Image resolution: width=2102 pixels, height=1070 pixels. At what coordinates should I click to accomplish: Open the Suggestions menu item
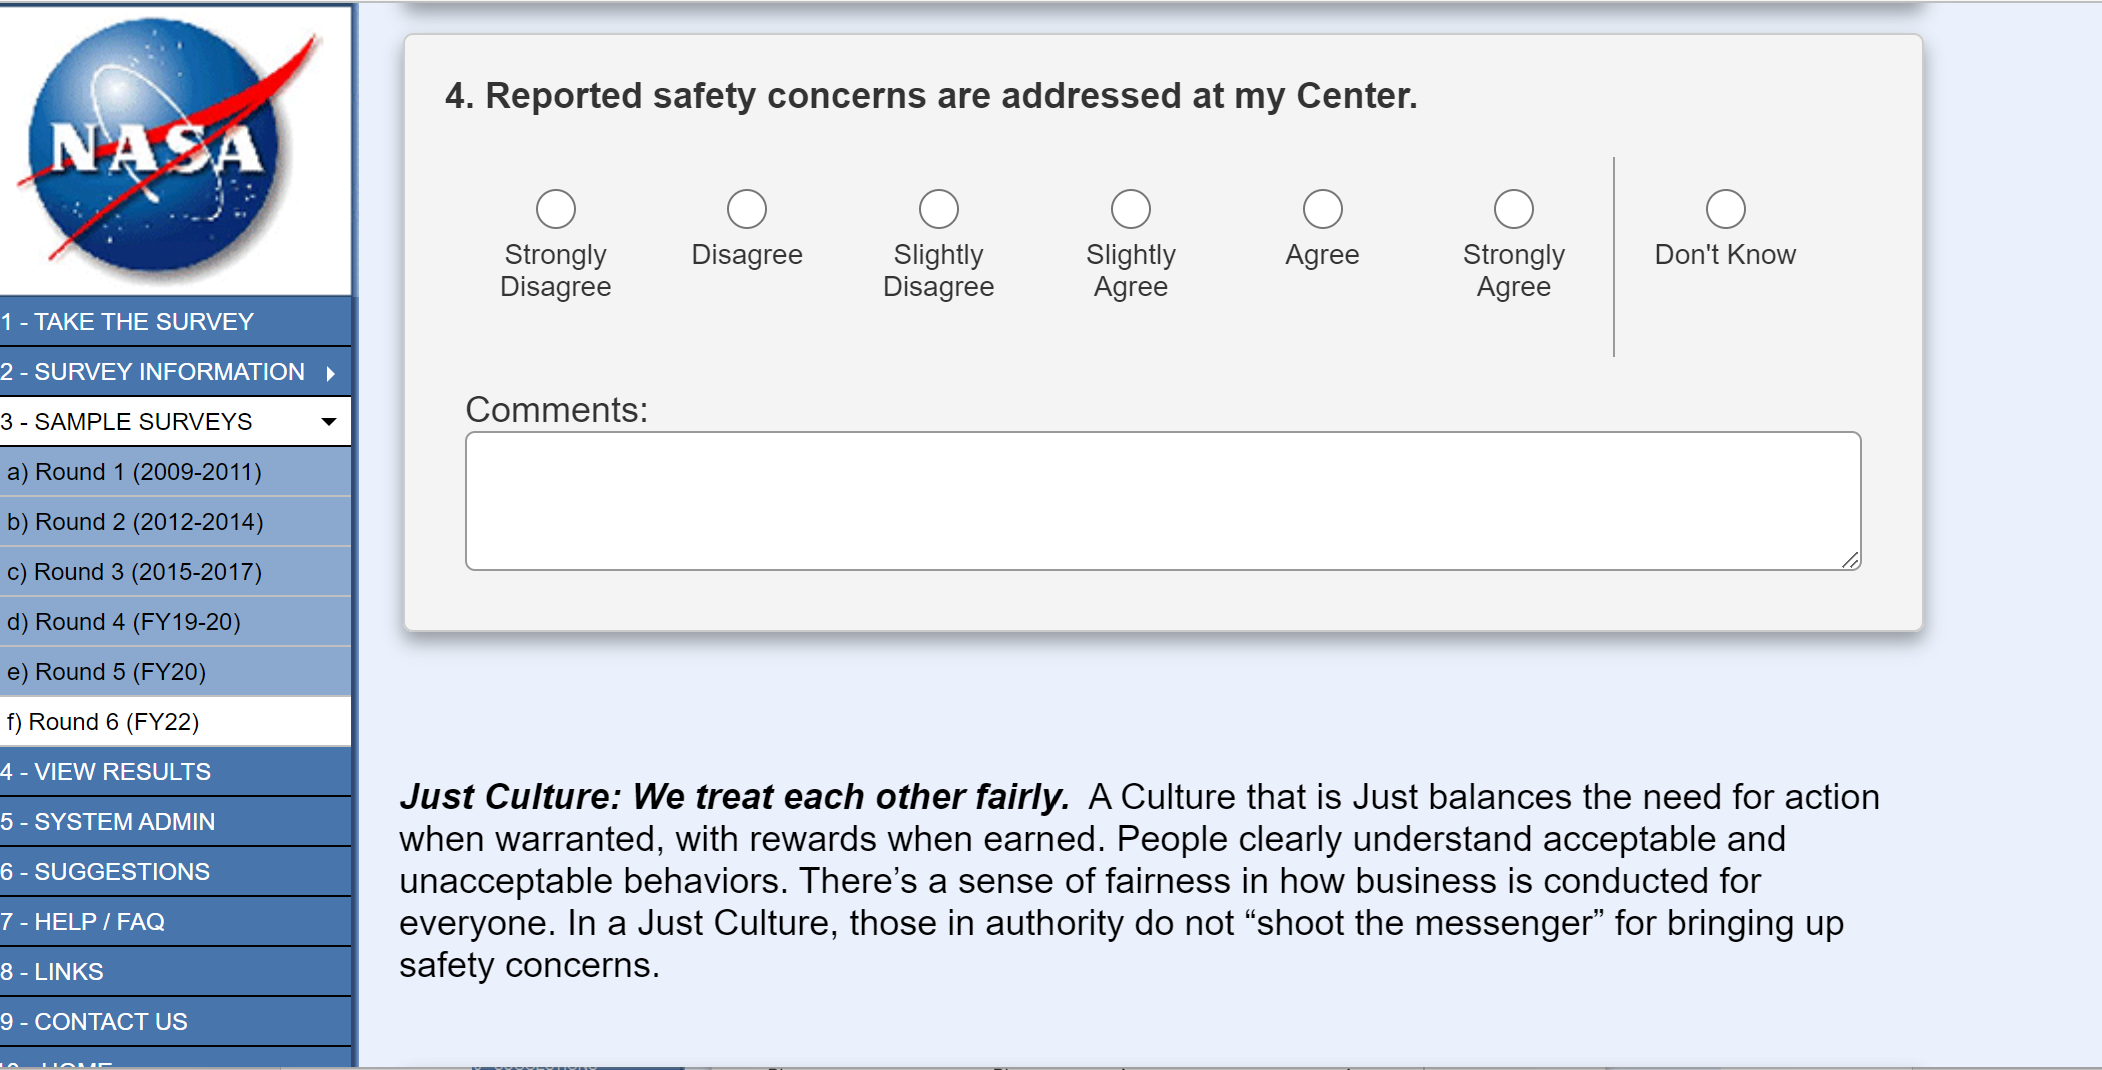point(106,872)
